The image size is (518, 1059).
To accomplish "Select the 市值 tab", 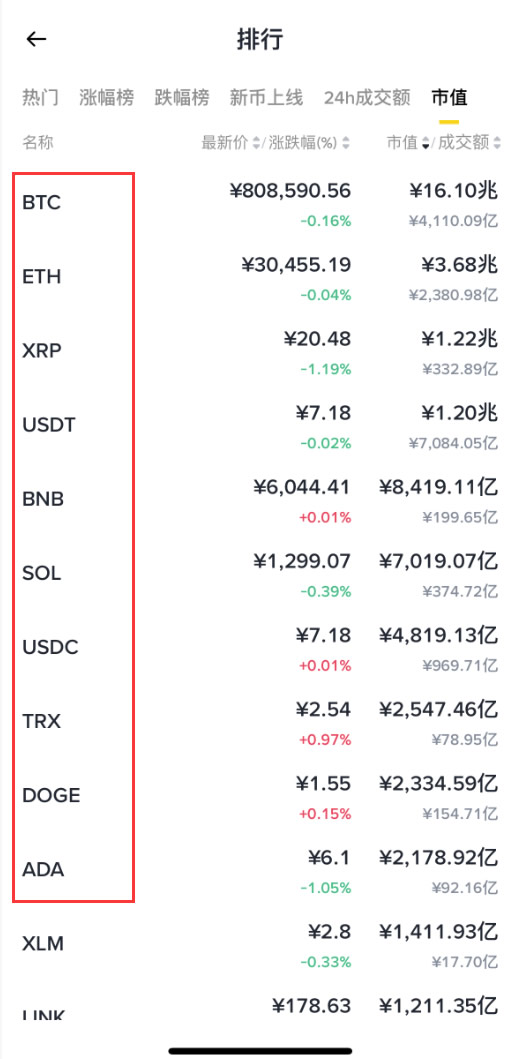I will (449, 97).
